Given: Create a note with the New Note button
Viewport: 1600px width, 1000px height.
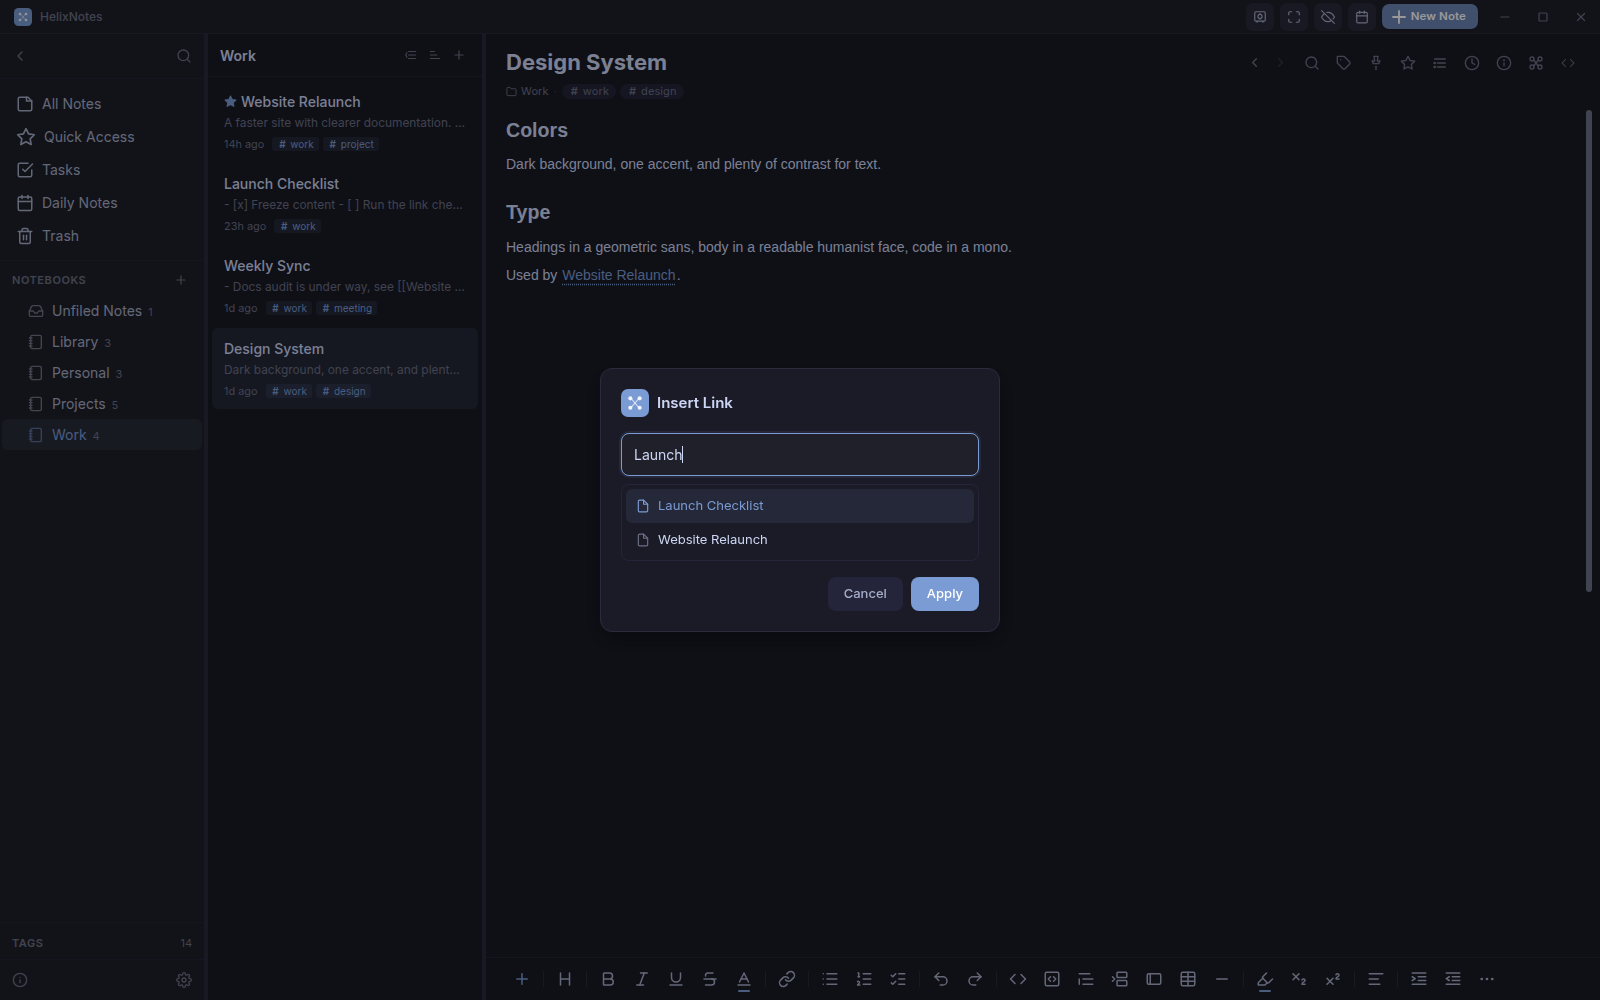Looking at the screenshot, I should tap(1430, 17).
